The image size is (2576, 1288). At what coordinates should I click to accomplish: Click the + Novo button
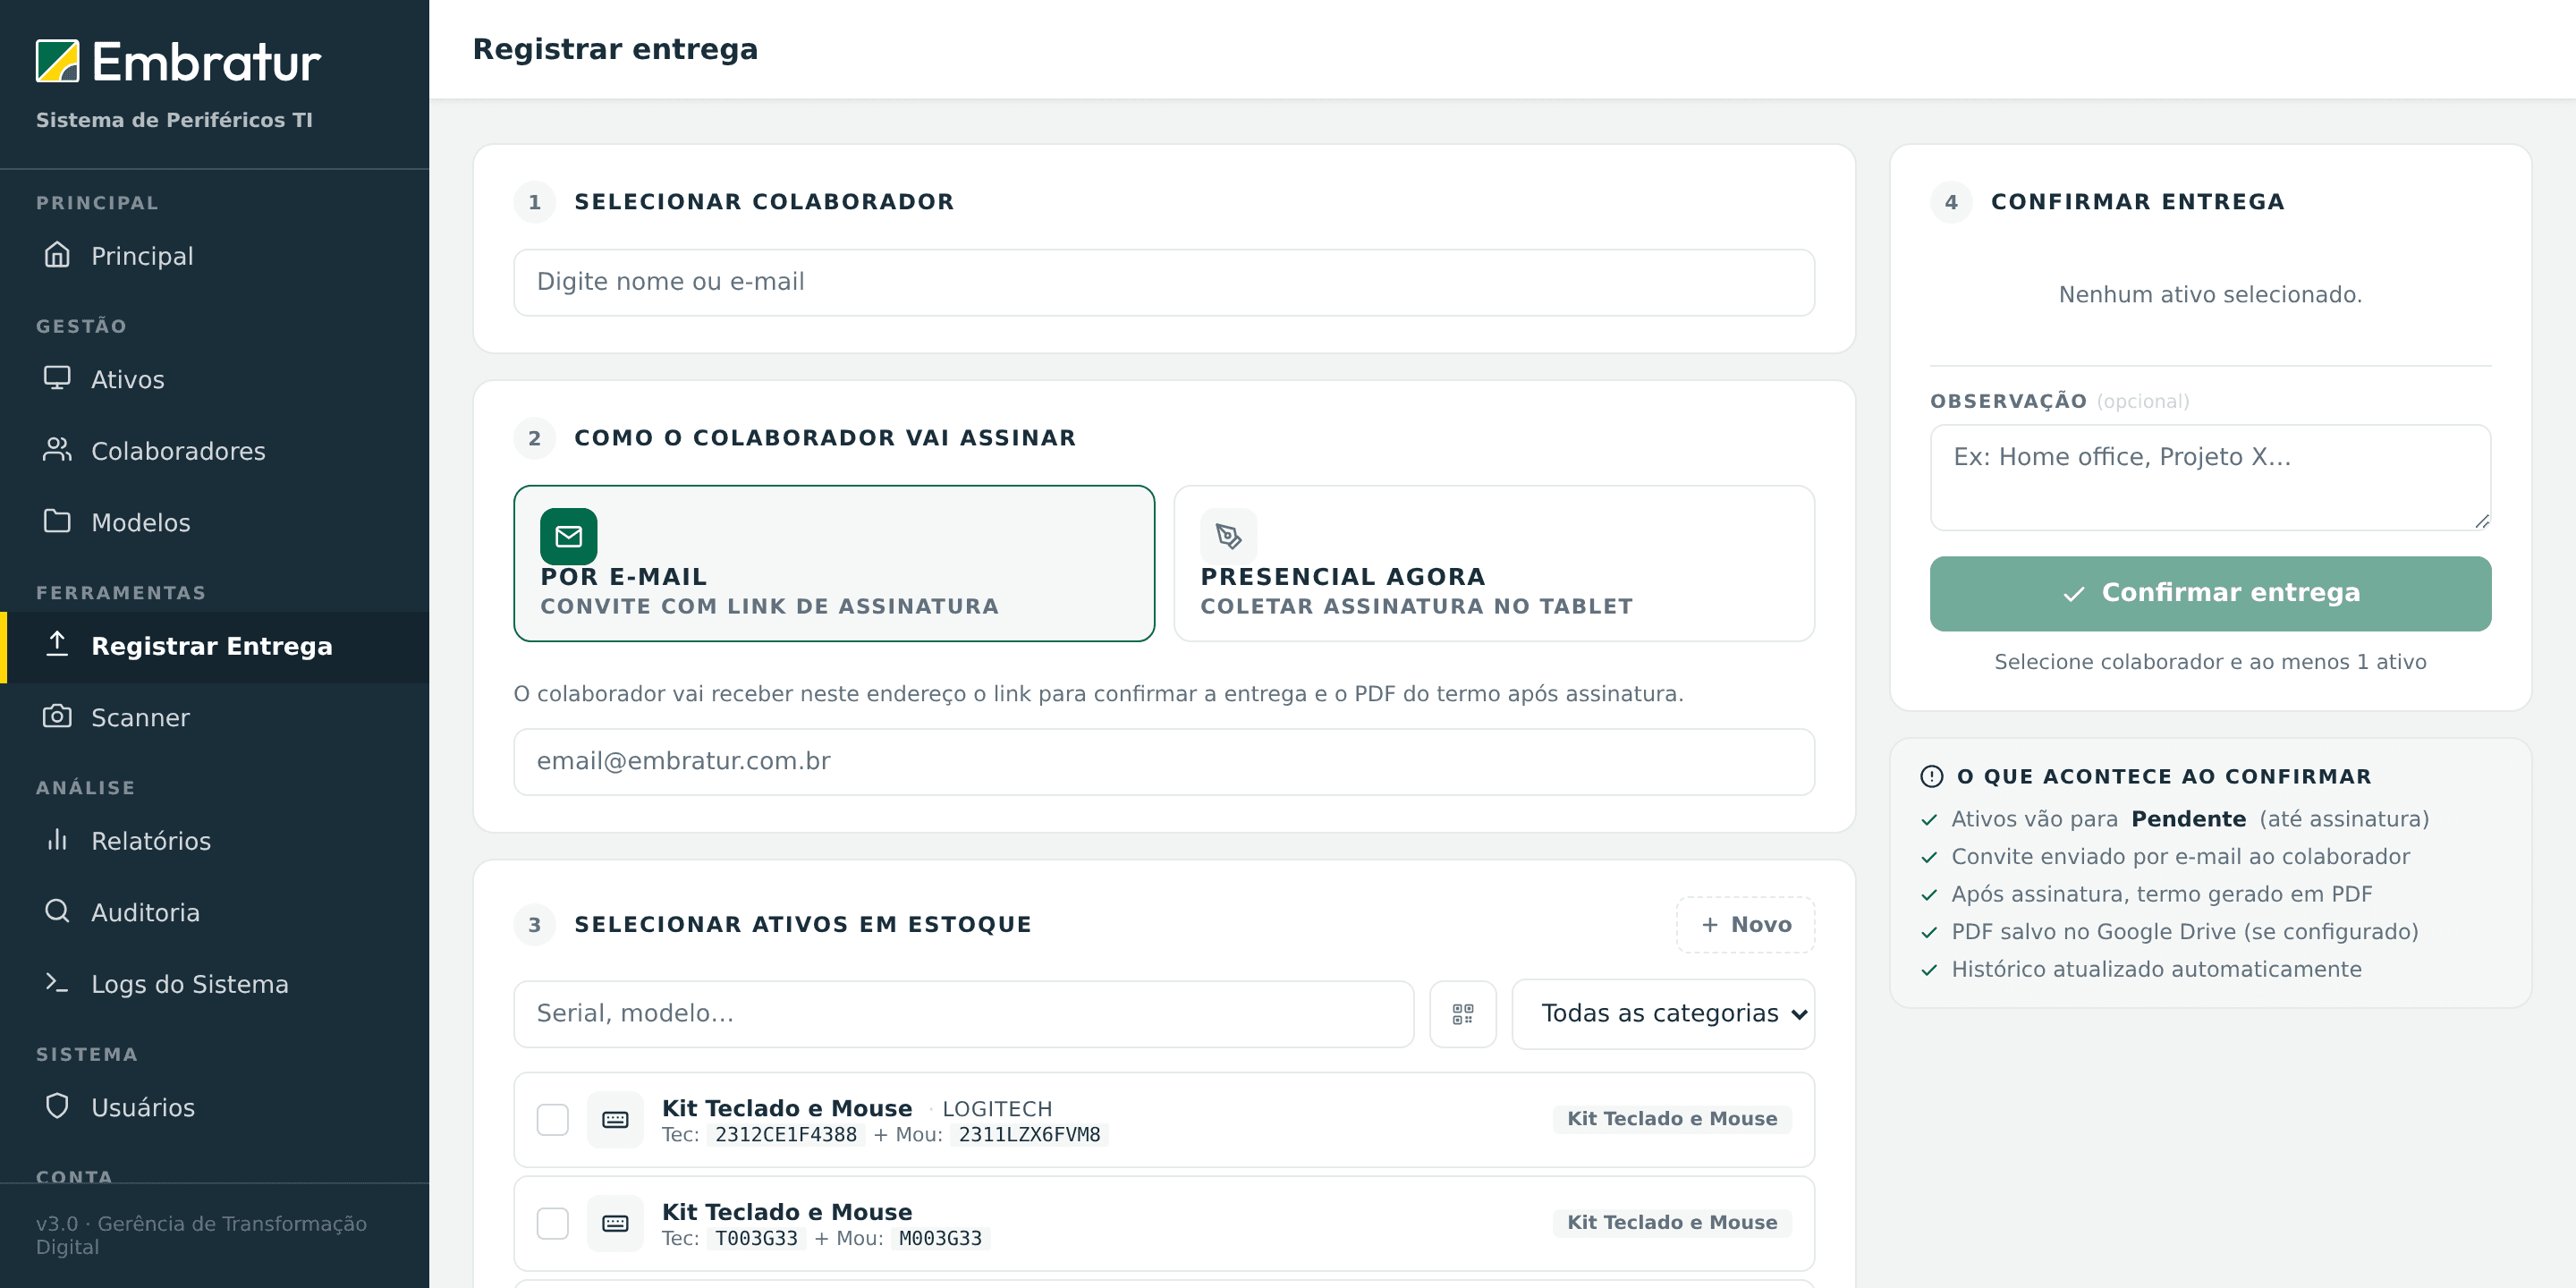(1745, 924)
